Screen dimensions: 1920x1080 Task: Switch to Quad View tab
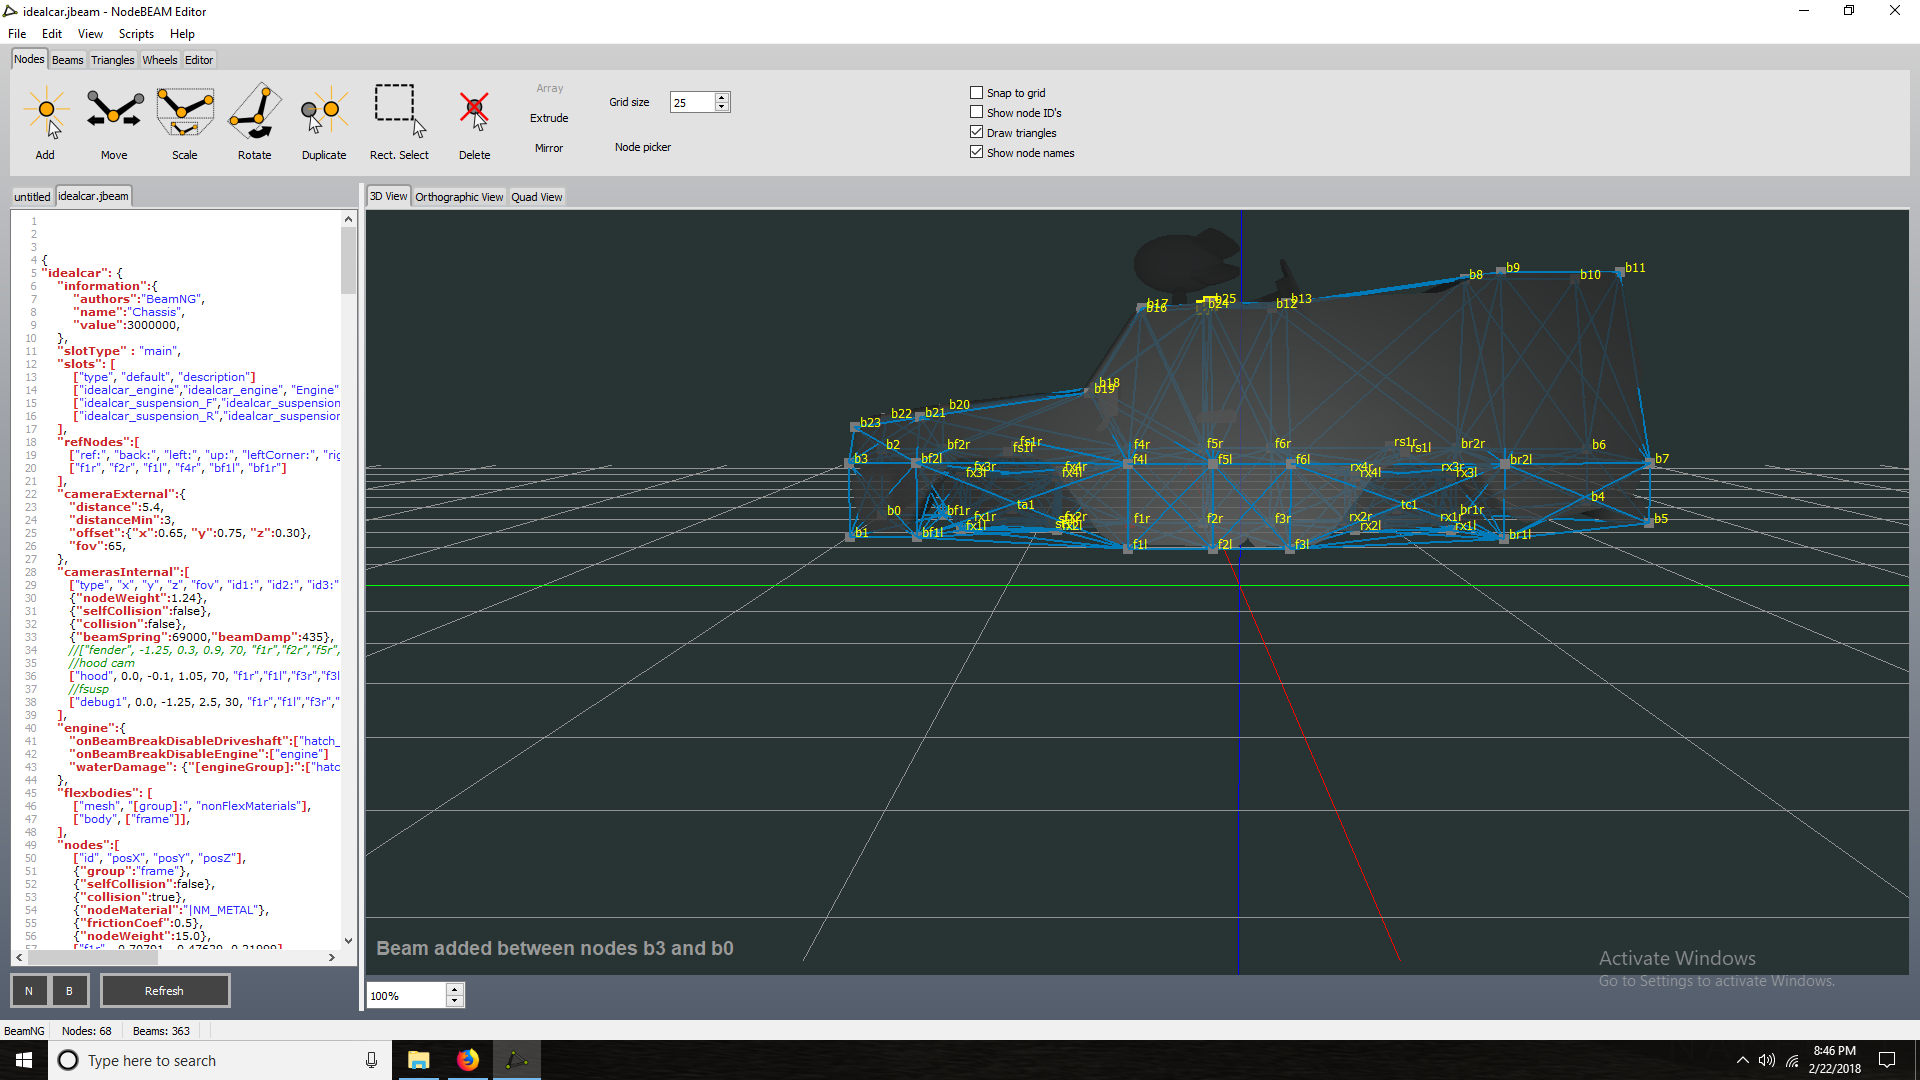tap(537, 197)
